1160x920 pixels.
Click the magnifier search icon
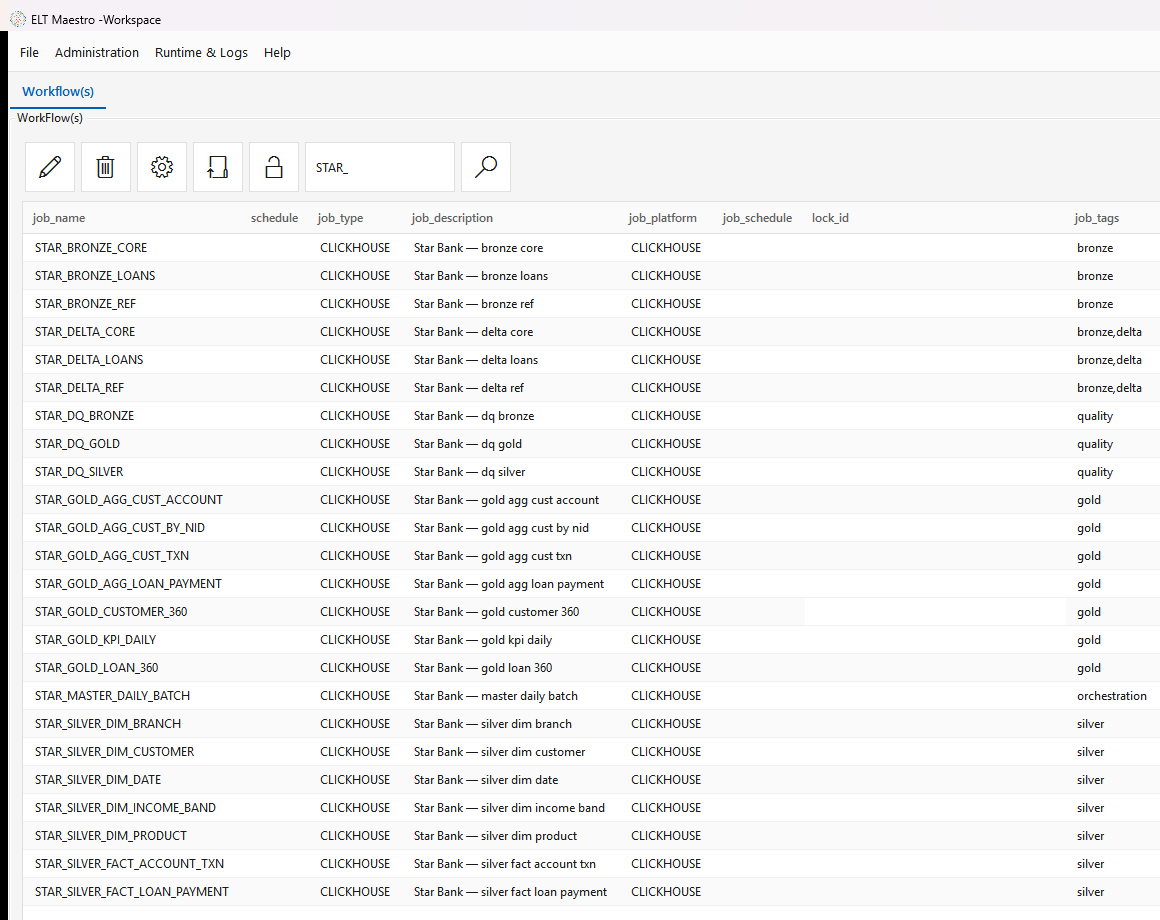(486, 167)
